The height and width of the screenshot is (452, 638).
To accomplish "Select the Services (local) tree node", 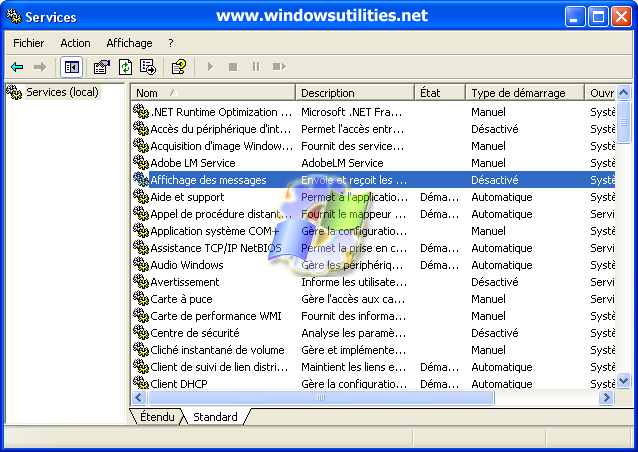I will pos(61,92).
